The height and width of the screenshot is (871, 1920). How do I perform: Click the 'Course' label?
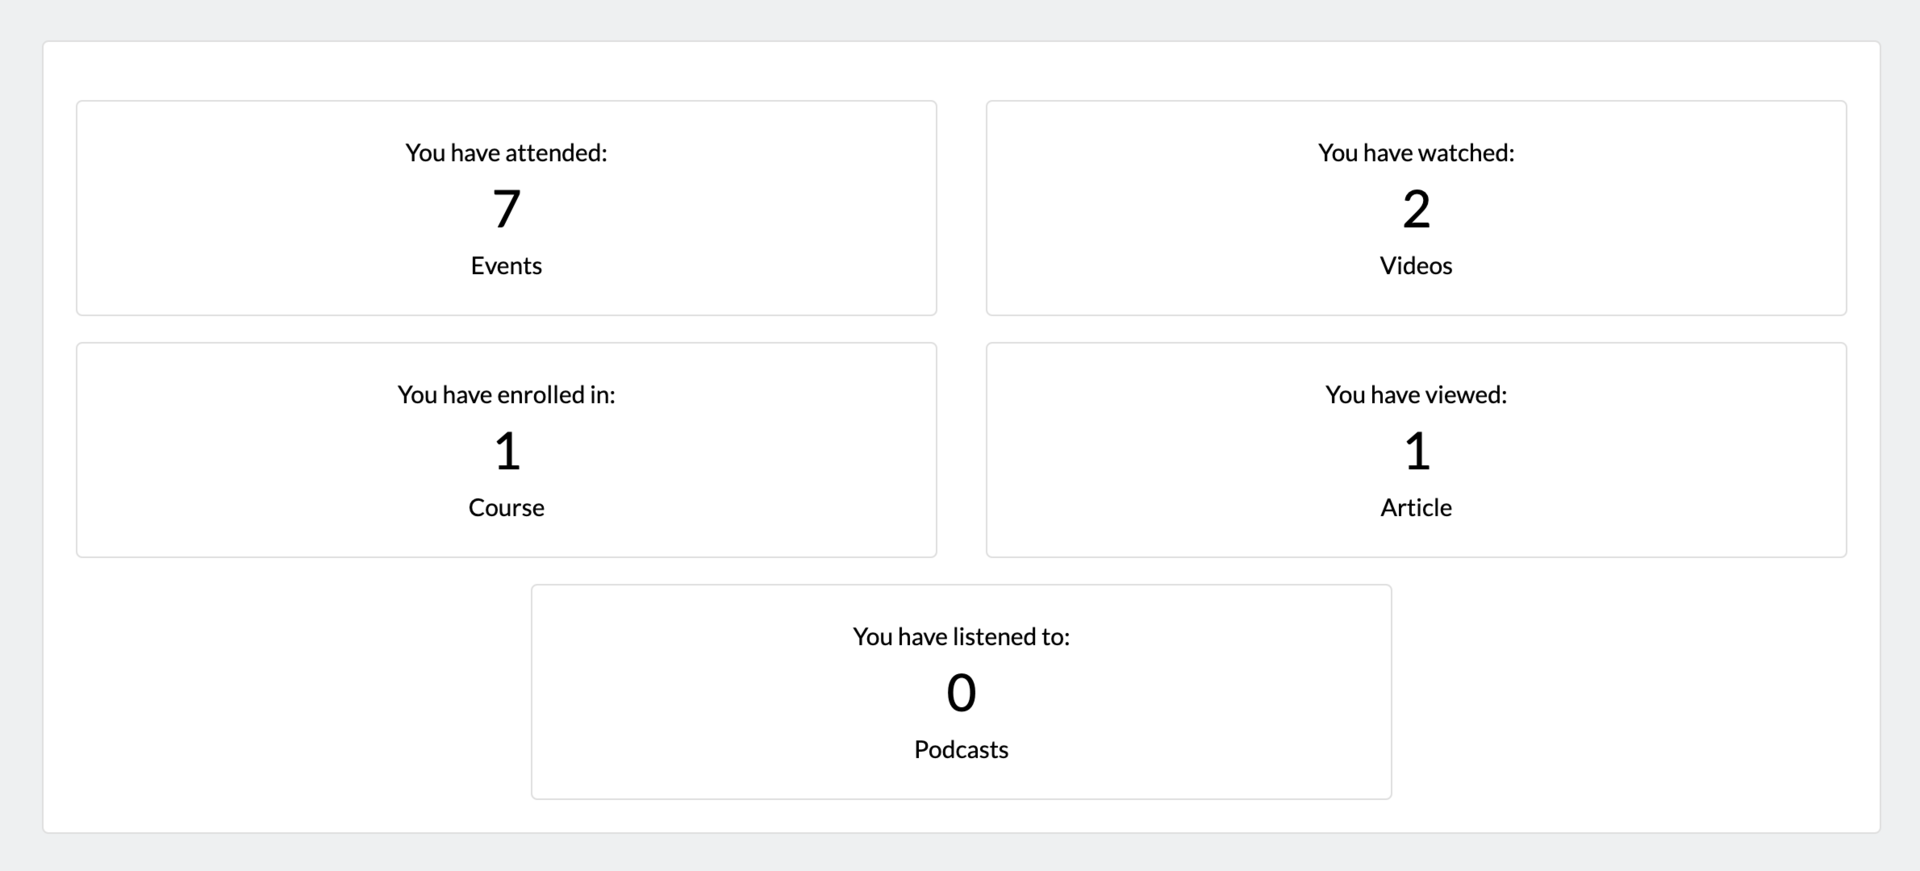coord(506,507)
